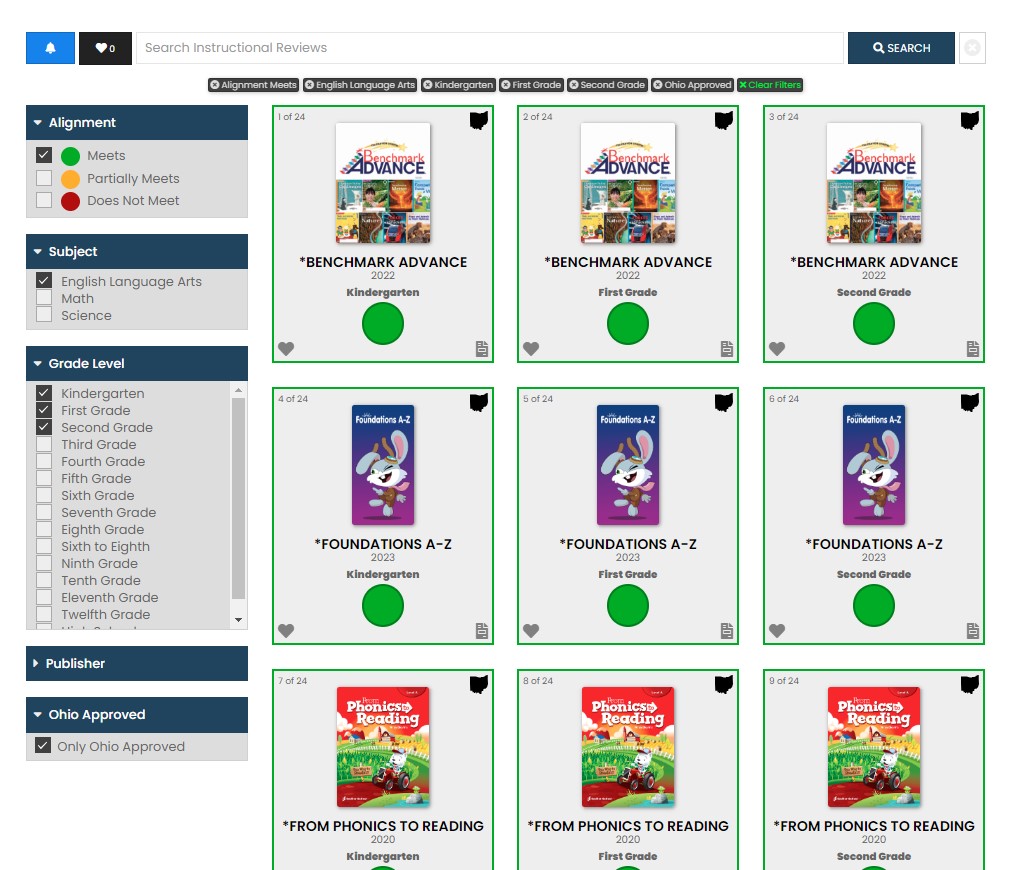
Task: Collapse the Alignment filter panel
Action: (137, 122)
